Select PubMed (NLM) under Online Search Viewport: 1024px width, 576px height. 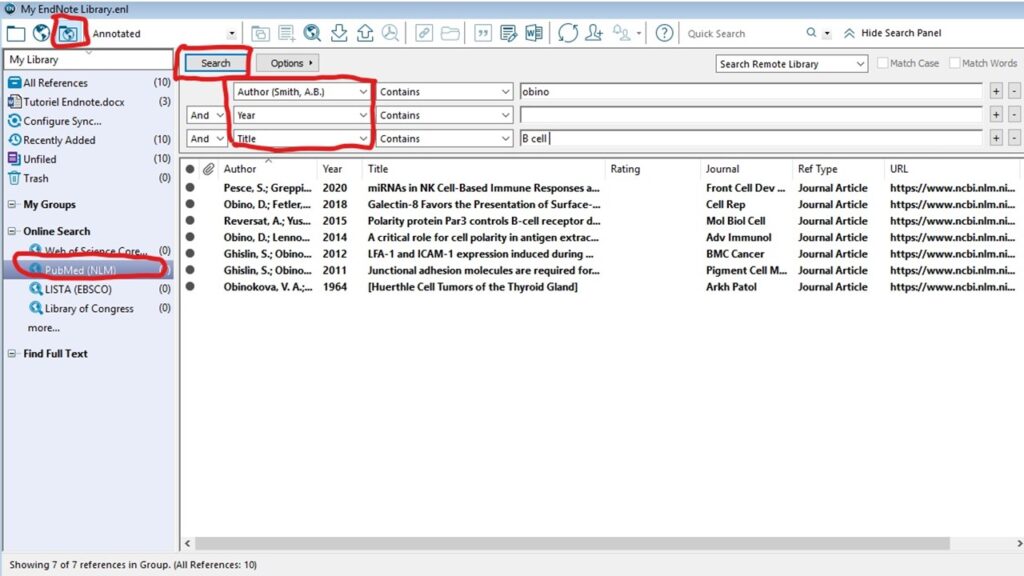pos(81,270)
